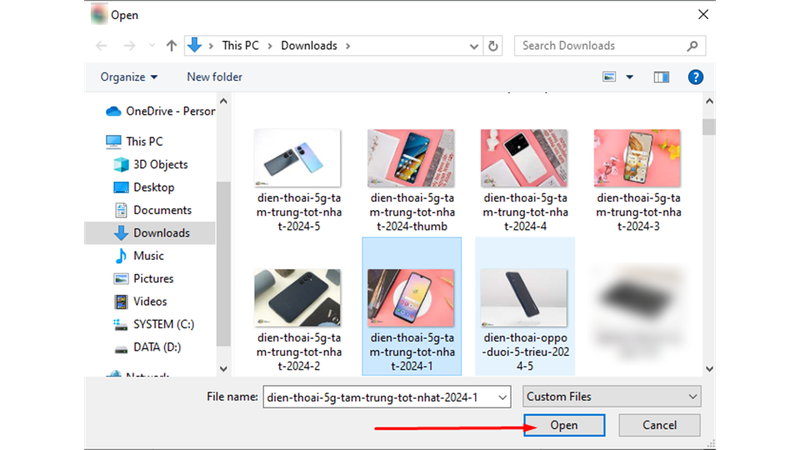Click the SYSTEM (C:) drive icon
This screenshot has height=450, width=800.
coord(121,325)
